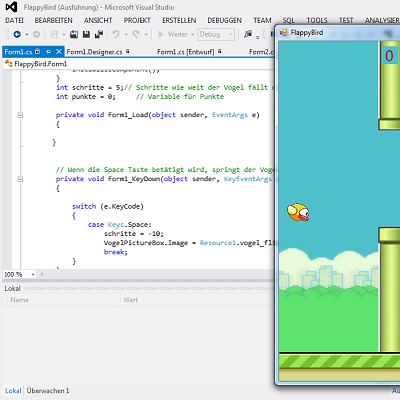The image size is (400, 400).
Task: Switch to the Lokal bottom tab
Action: (13, 391)
